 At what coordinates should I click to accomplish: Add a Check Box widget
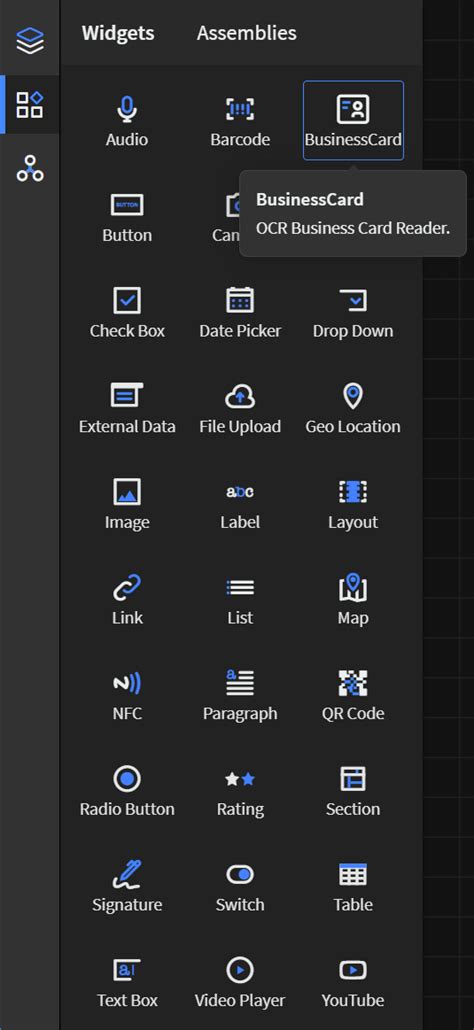click(127, 313)
